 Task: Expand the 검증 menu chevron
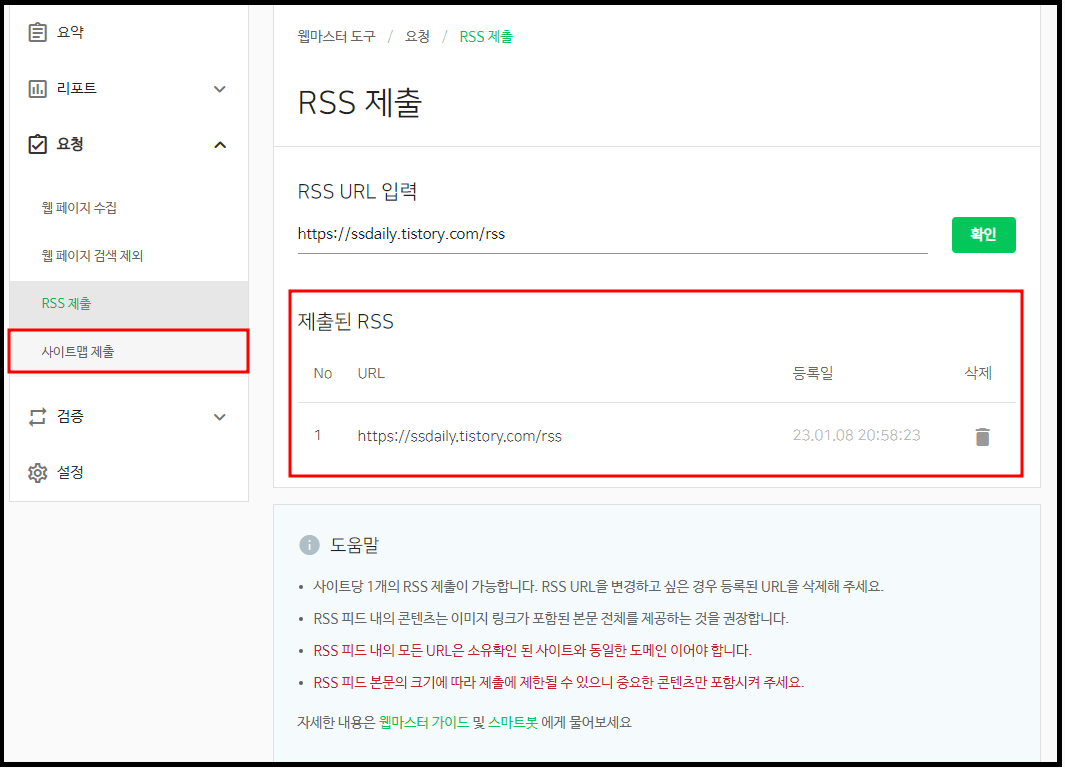pos(219,417)
